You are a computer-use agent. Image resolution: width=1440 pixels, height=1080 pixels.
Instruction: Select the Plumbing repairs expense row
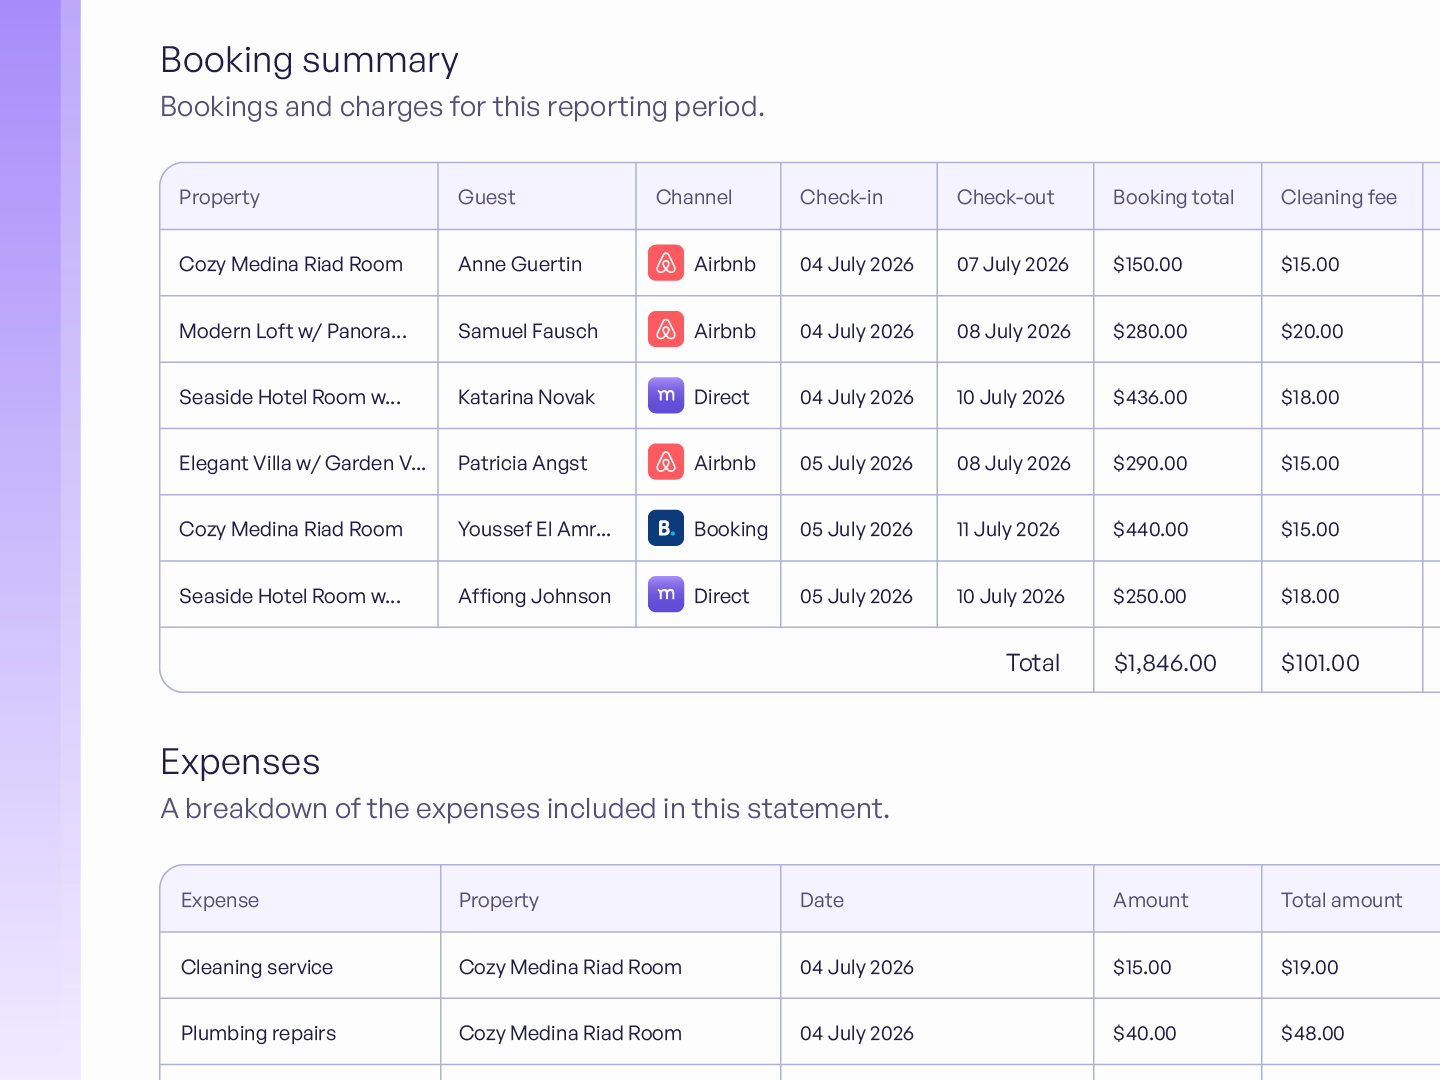click(800, 1032)
